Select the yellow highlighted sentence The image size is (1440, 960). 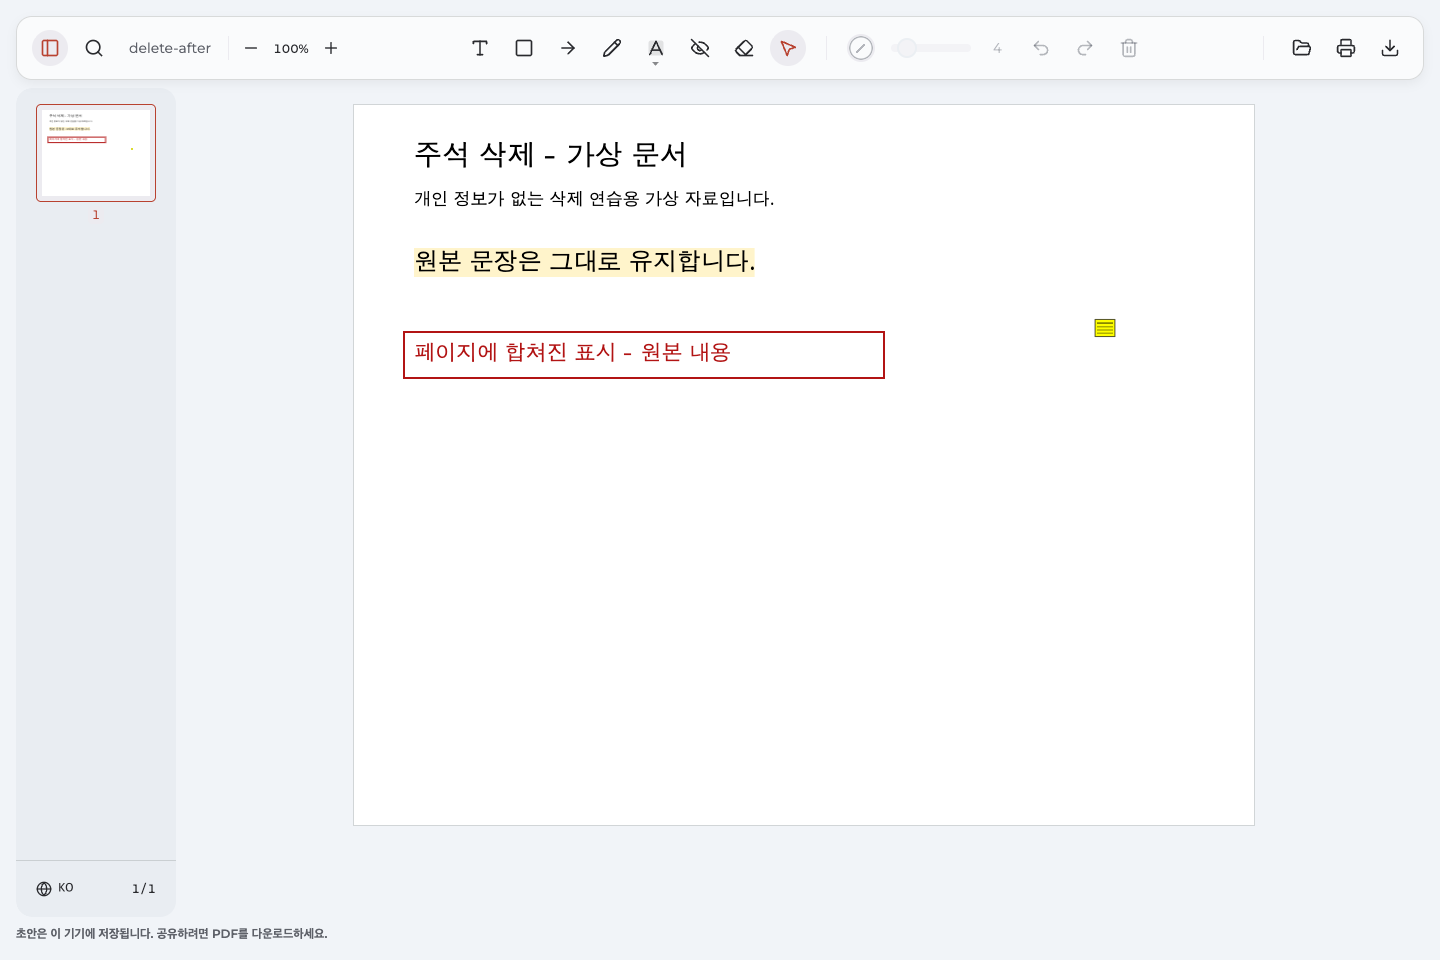[585, 261]
